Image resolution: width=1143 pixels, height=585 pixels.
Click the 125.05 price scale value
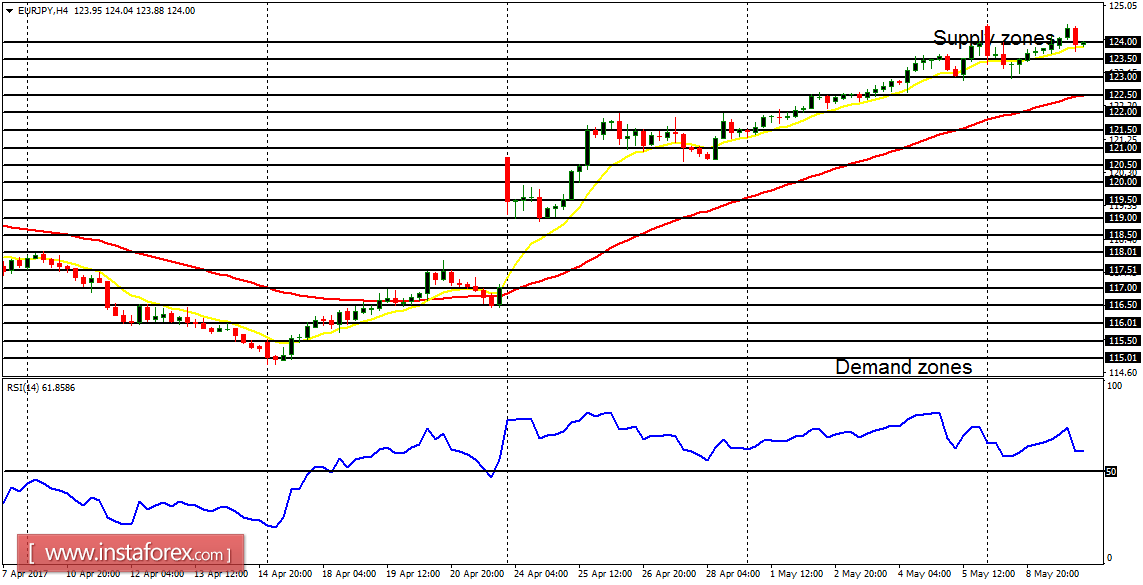[1121, 6]
